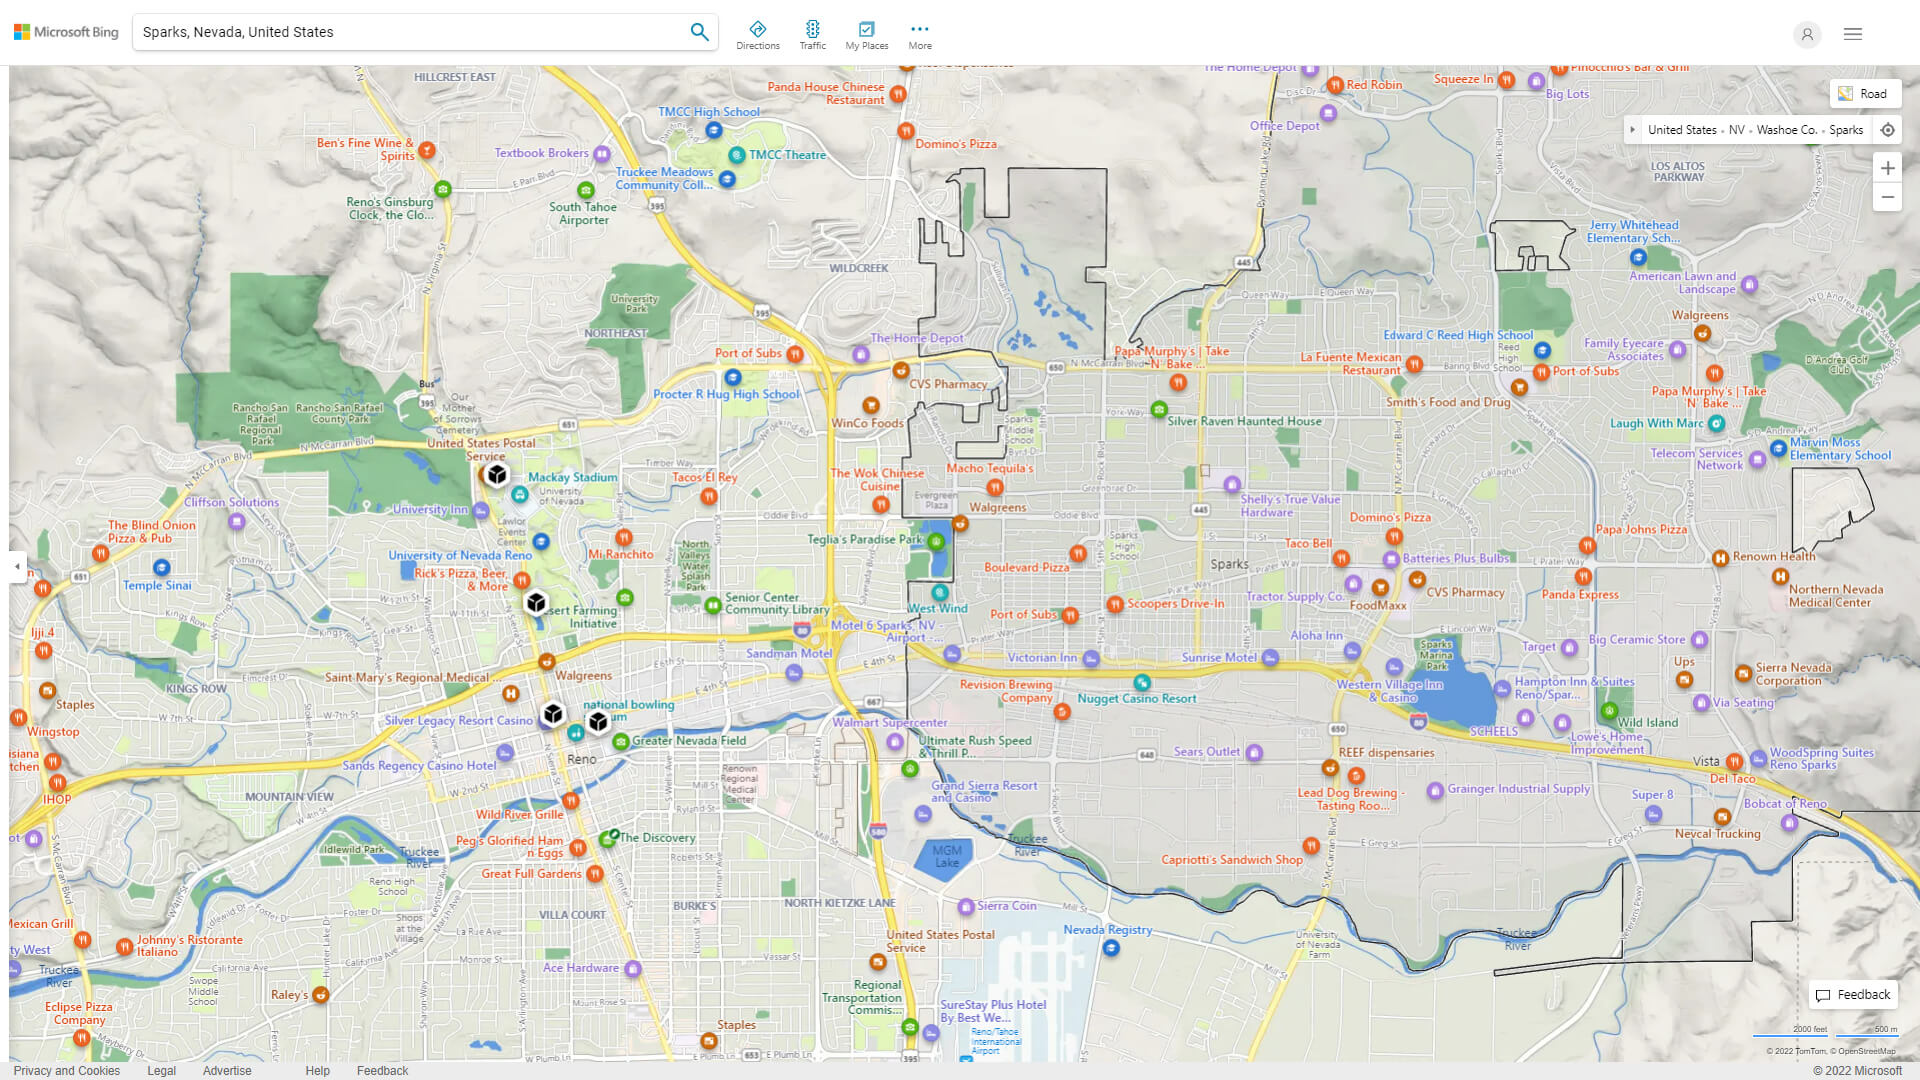Collapse side panel with left-edge chevron

click(x=16, y=567)
